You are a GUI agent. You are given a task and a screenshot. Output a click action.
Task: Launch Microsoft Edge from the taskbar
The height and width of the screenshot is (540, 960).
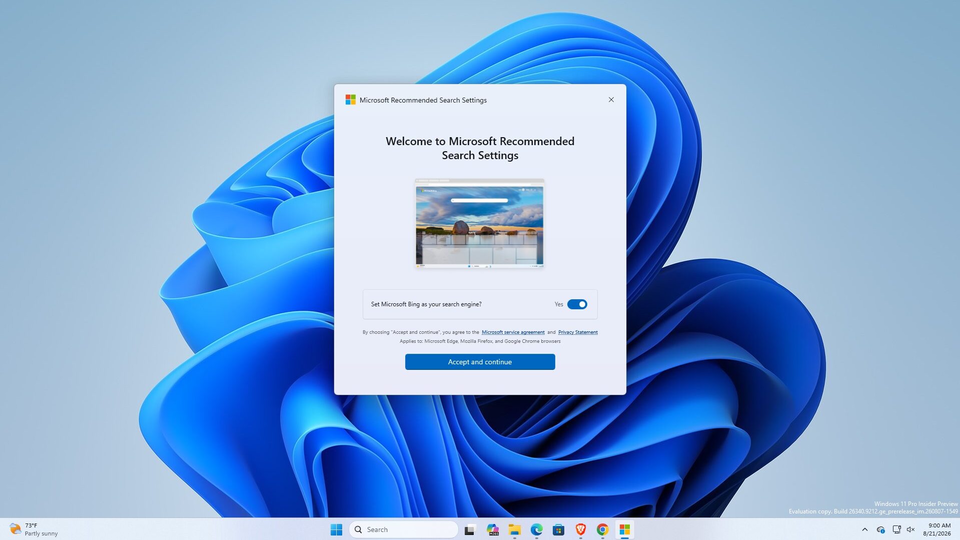click(536, 530)
